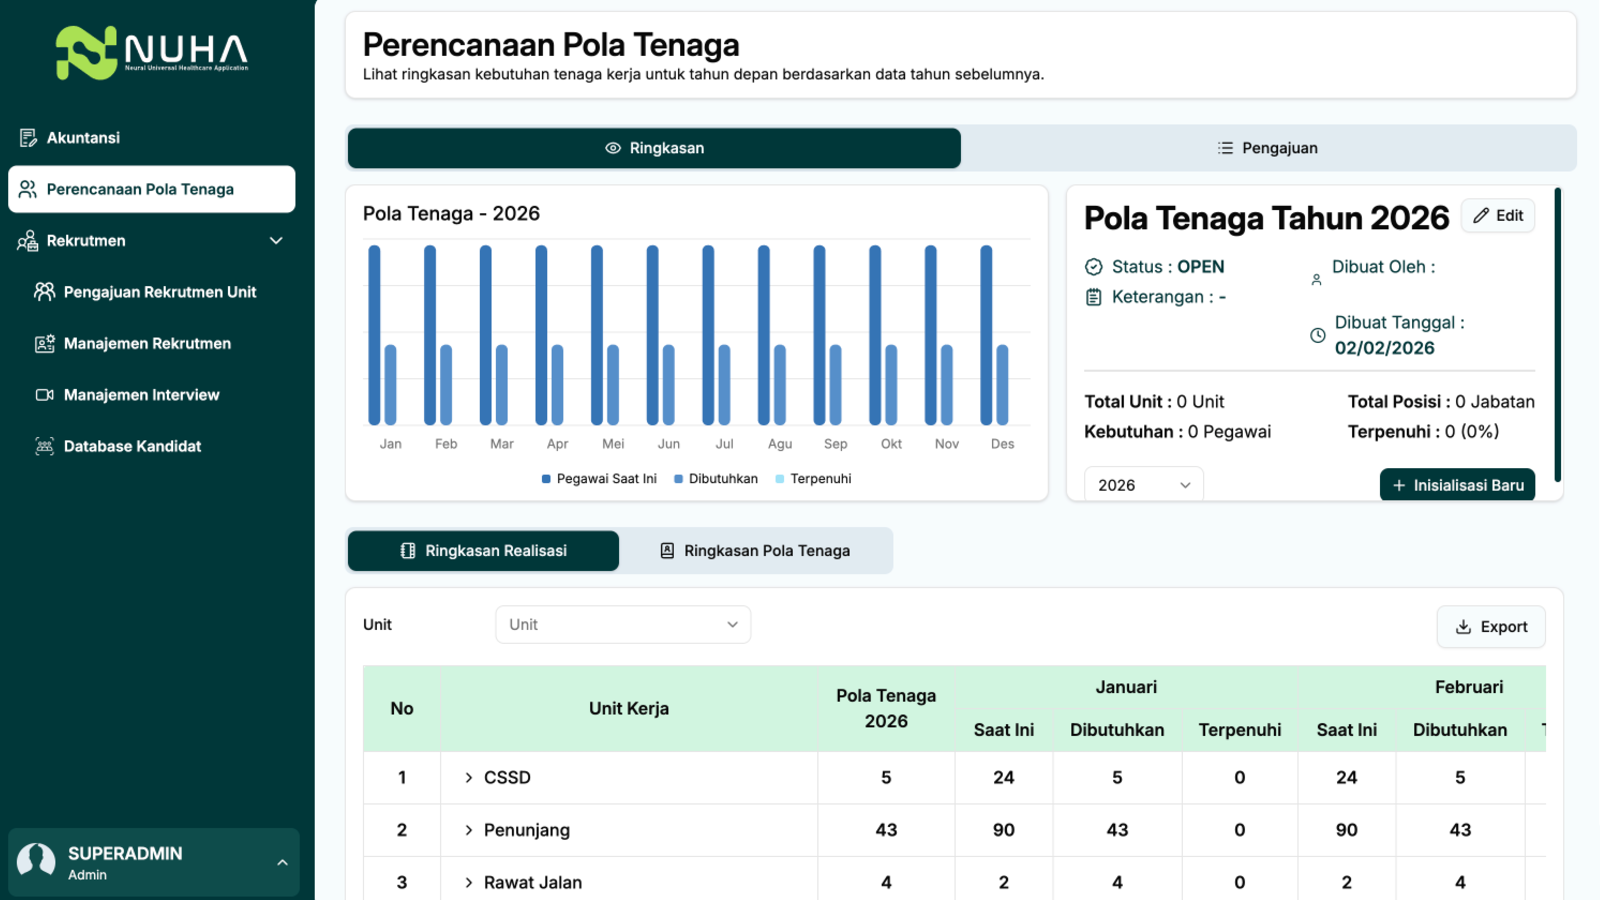Image resolution: width=1600 pixels, height=900 pixels.
Task: Click the Database Kandidat icon
Action: click(x=45, y=446)
